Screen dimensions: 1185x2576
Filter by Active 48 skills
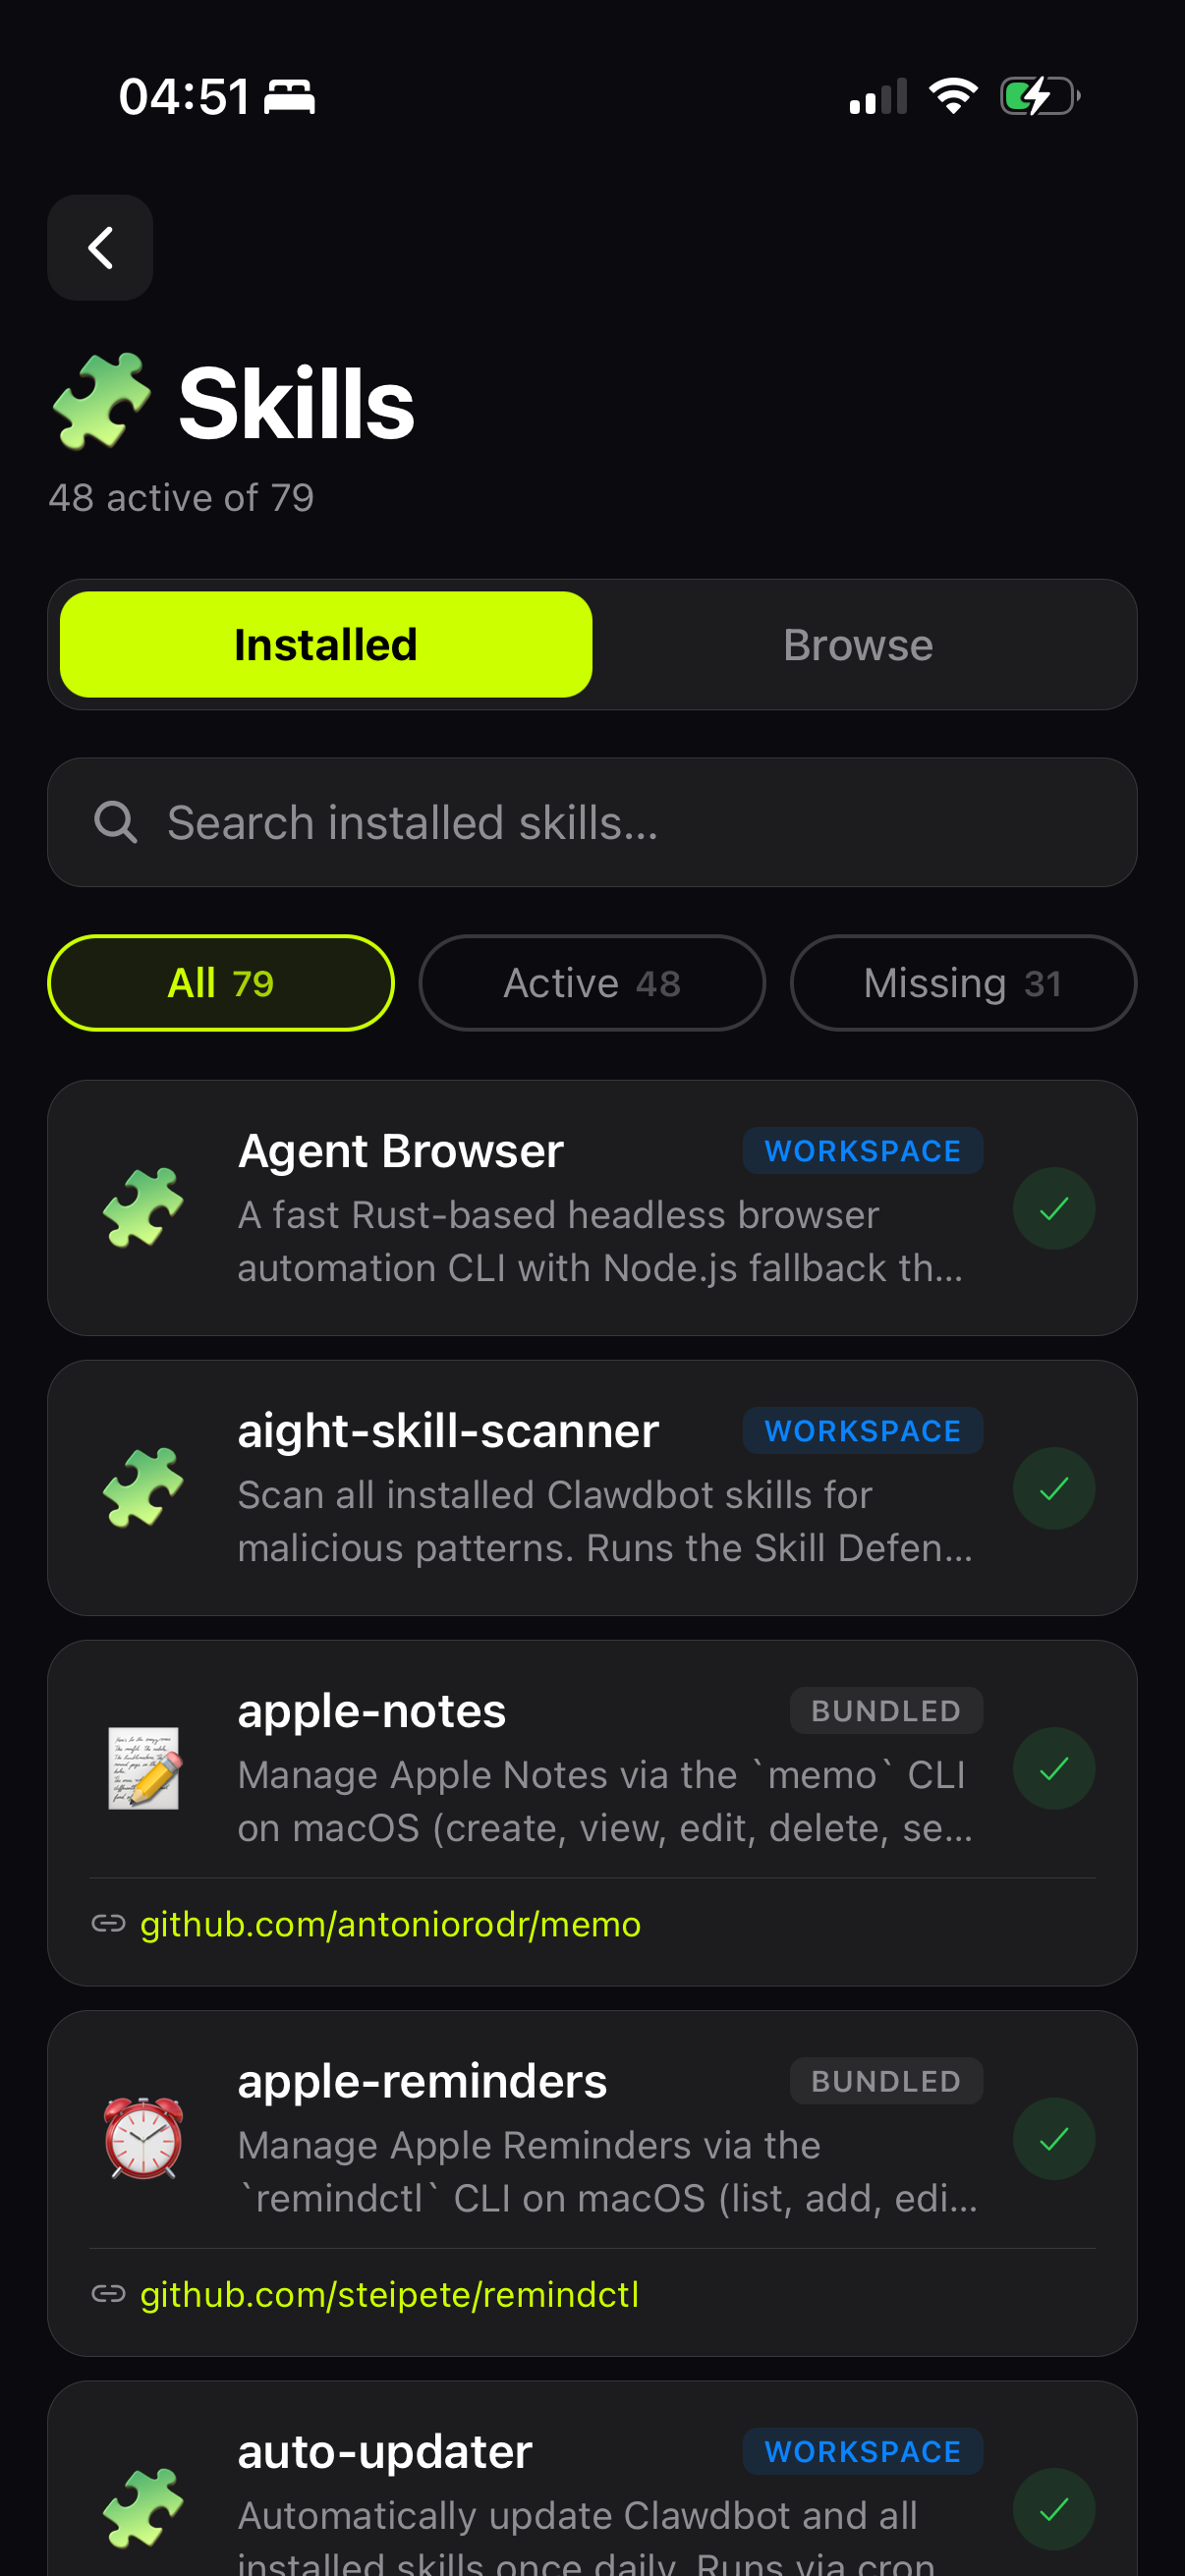592,983
